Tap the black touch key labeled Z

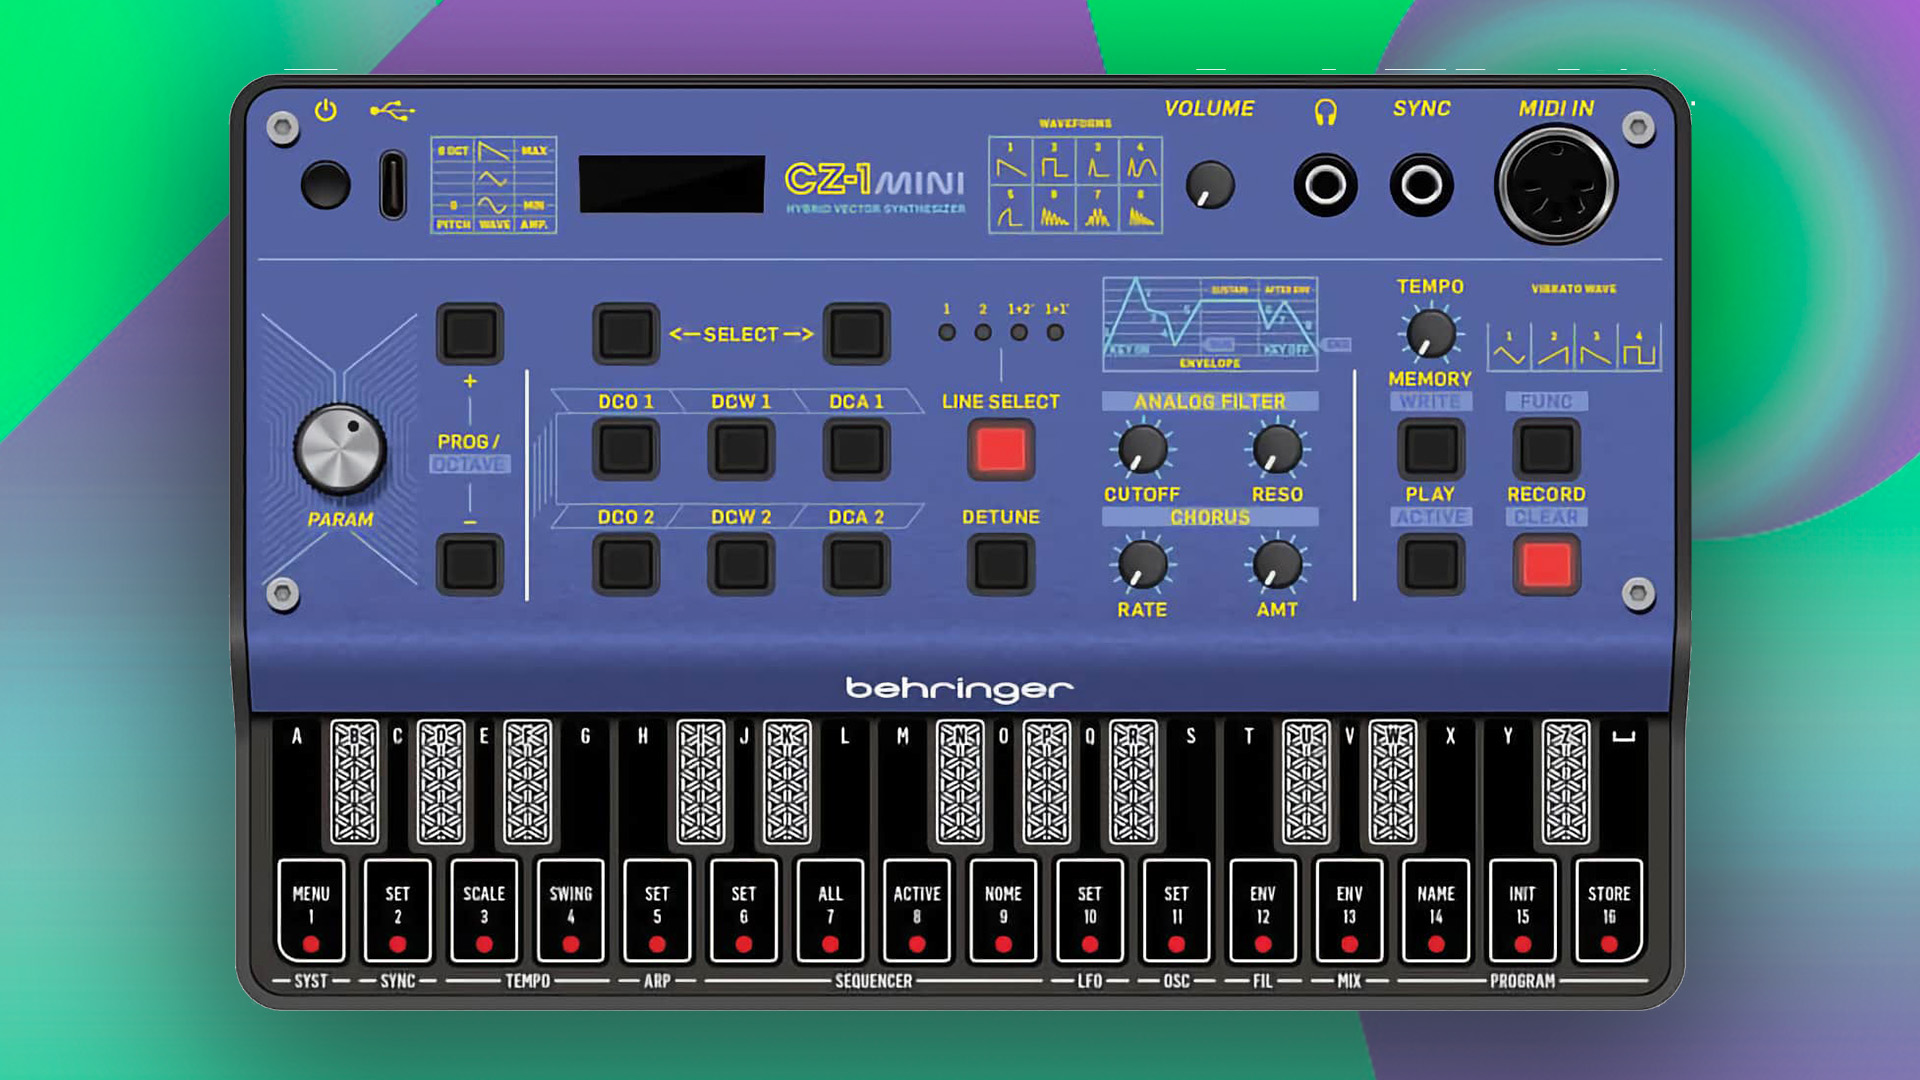click(1566, 782)
